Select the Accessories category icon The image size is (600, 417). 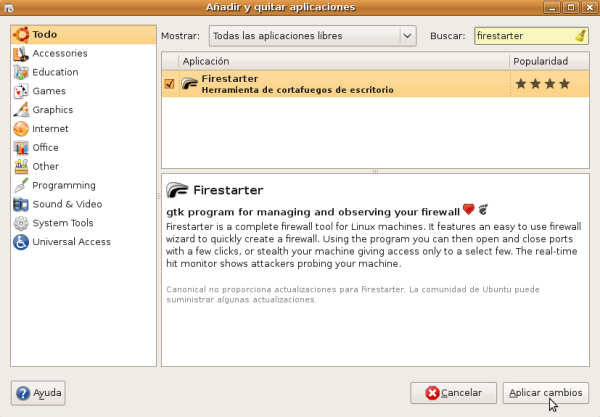[20, 53]
